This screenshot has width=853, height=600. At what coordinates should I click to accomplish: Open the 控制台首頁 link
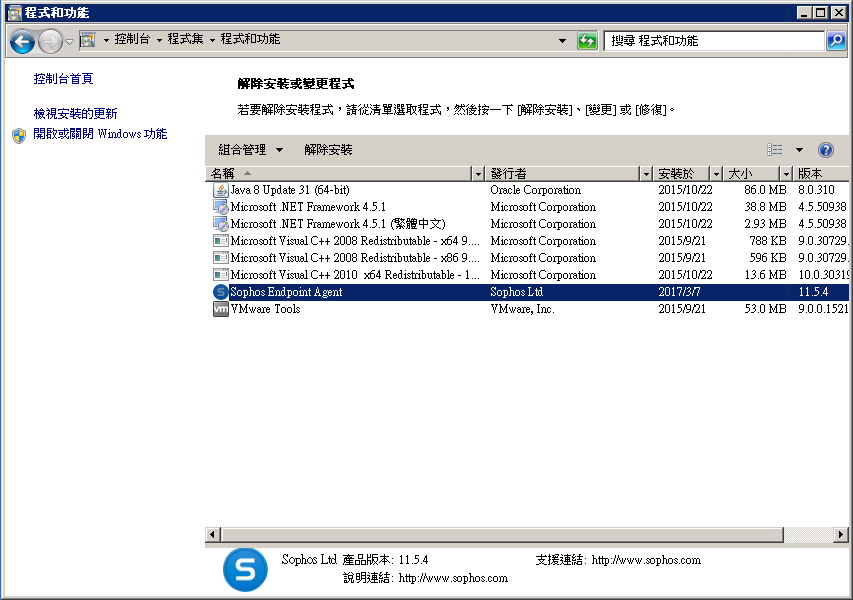[x=63, y=79]
